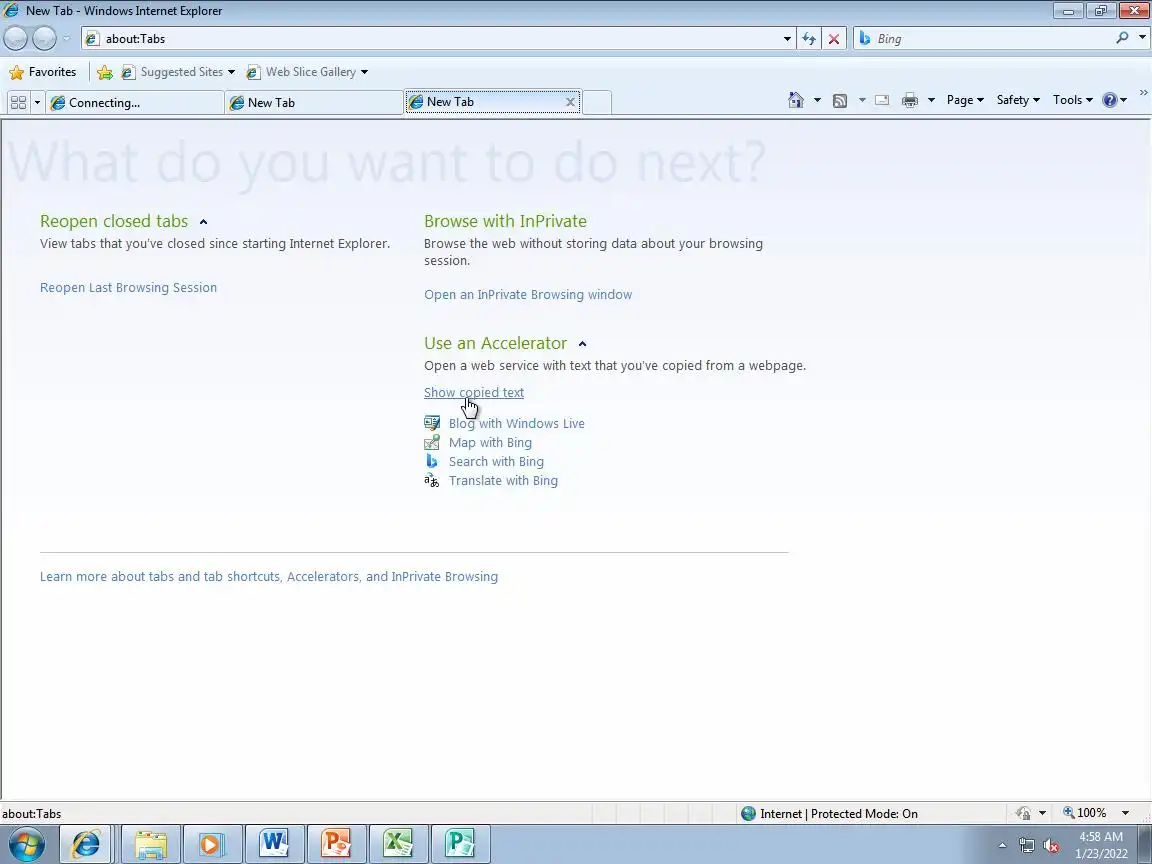The width and height of the screenshot is (1152, 864).
Task: Open Excel from the taskbar
Action: click(x=397, y=845)
